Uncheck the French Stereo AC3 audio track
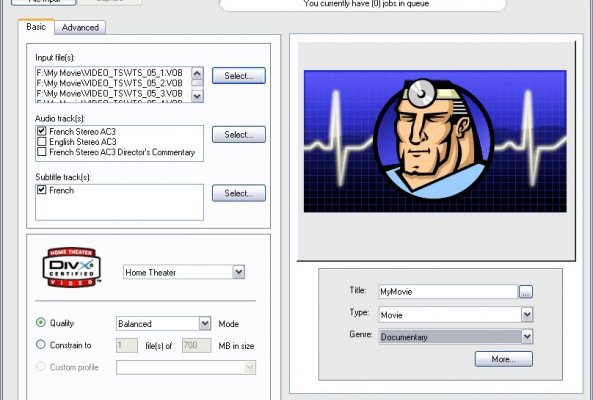593x400 pixels. (x=42, y=131)
